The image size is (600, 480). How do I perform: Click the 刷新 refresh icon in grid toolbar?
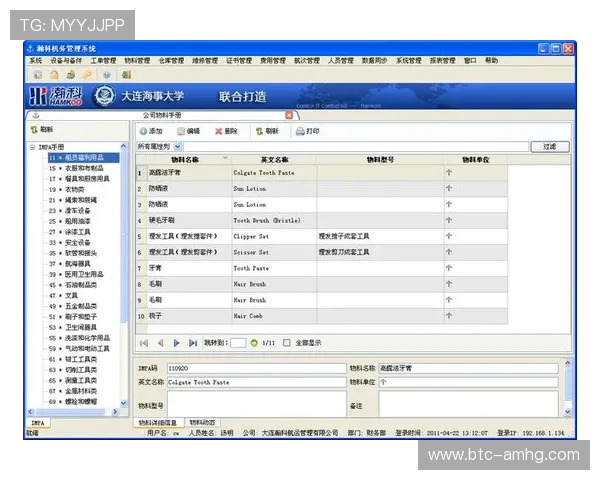(x=259, y=131)
